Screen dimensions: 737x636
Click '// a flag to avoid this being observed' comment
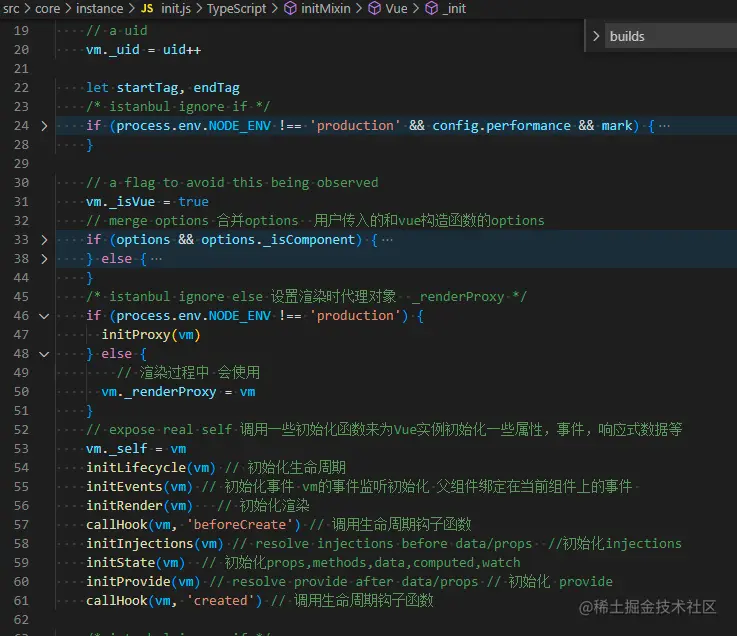232,183
